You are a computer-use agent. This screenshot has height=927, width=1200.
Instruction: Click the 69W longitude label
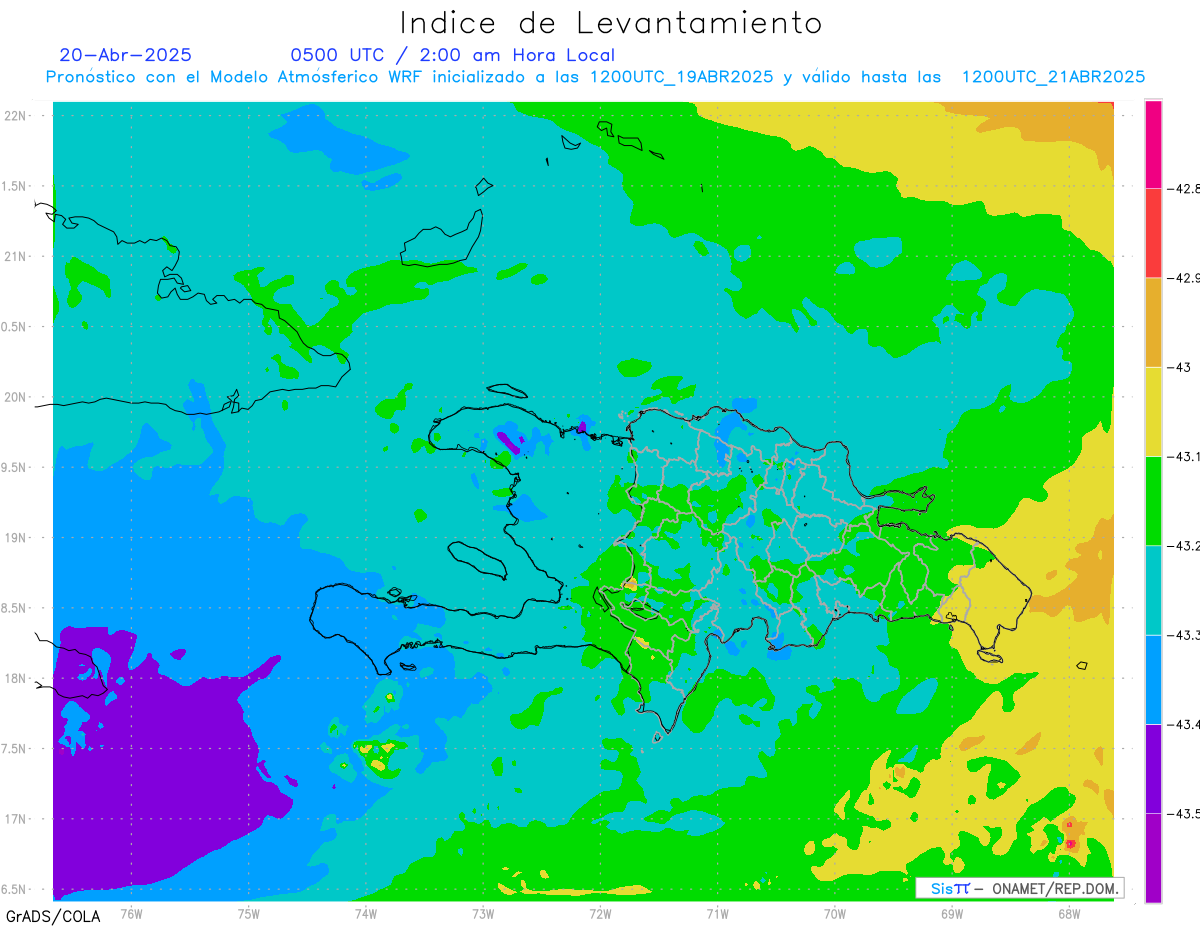(951, 913)
